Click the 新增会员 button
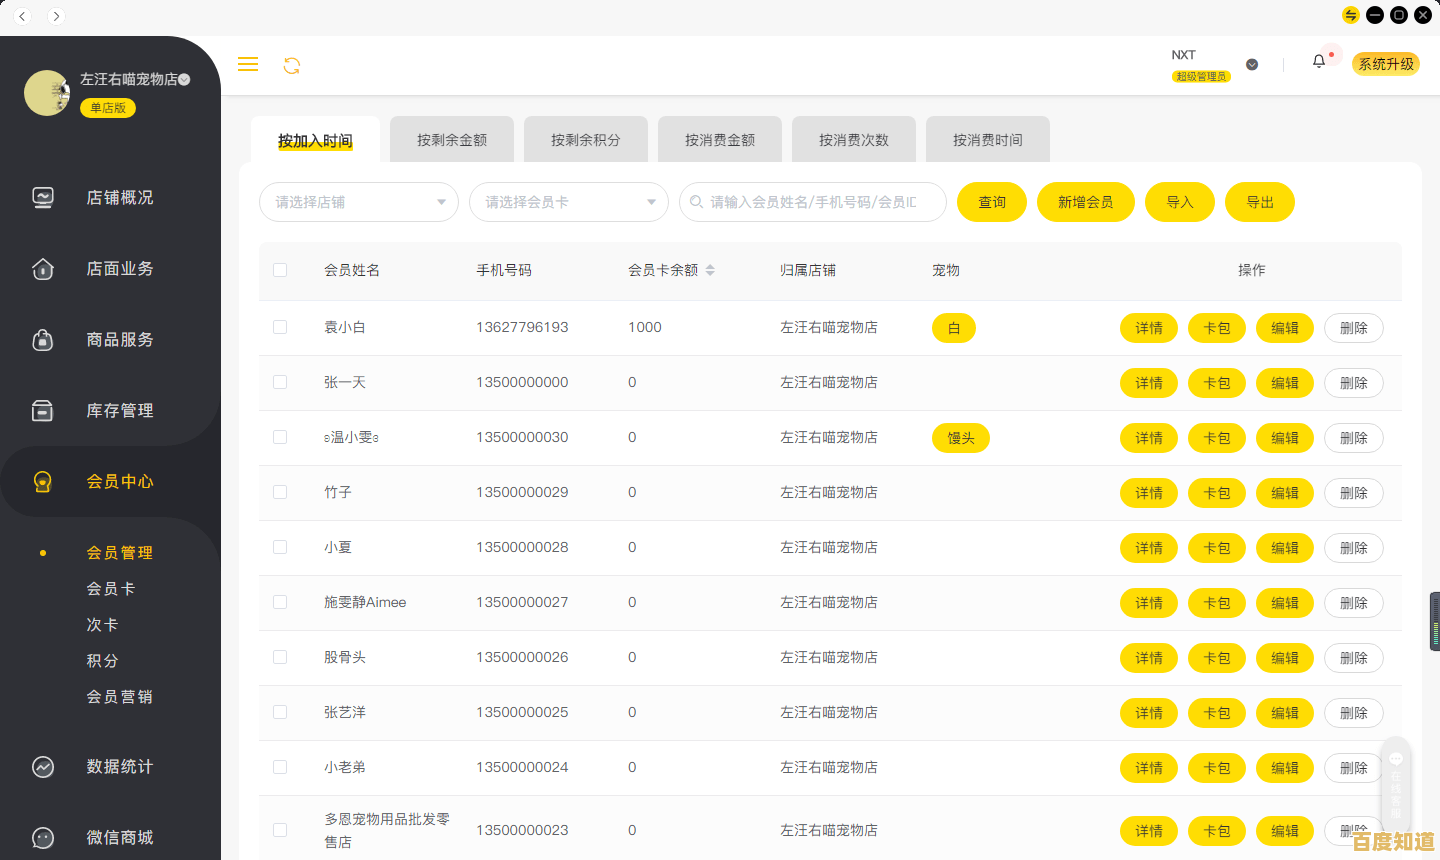 [x=1086, y=202]
